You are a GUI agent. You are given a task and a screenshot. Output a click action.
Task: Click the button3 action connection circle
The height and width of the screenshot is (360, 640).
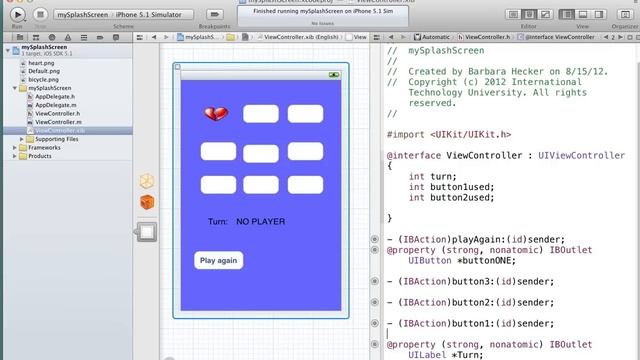click(375, 281)
